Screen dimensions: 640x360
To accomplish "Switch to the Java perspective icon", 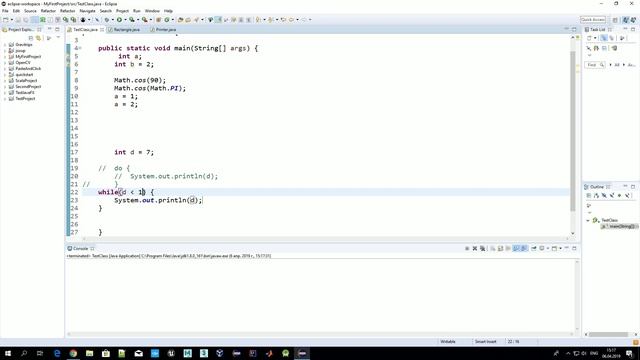I will 625,20.
